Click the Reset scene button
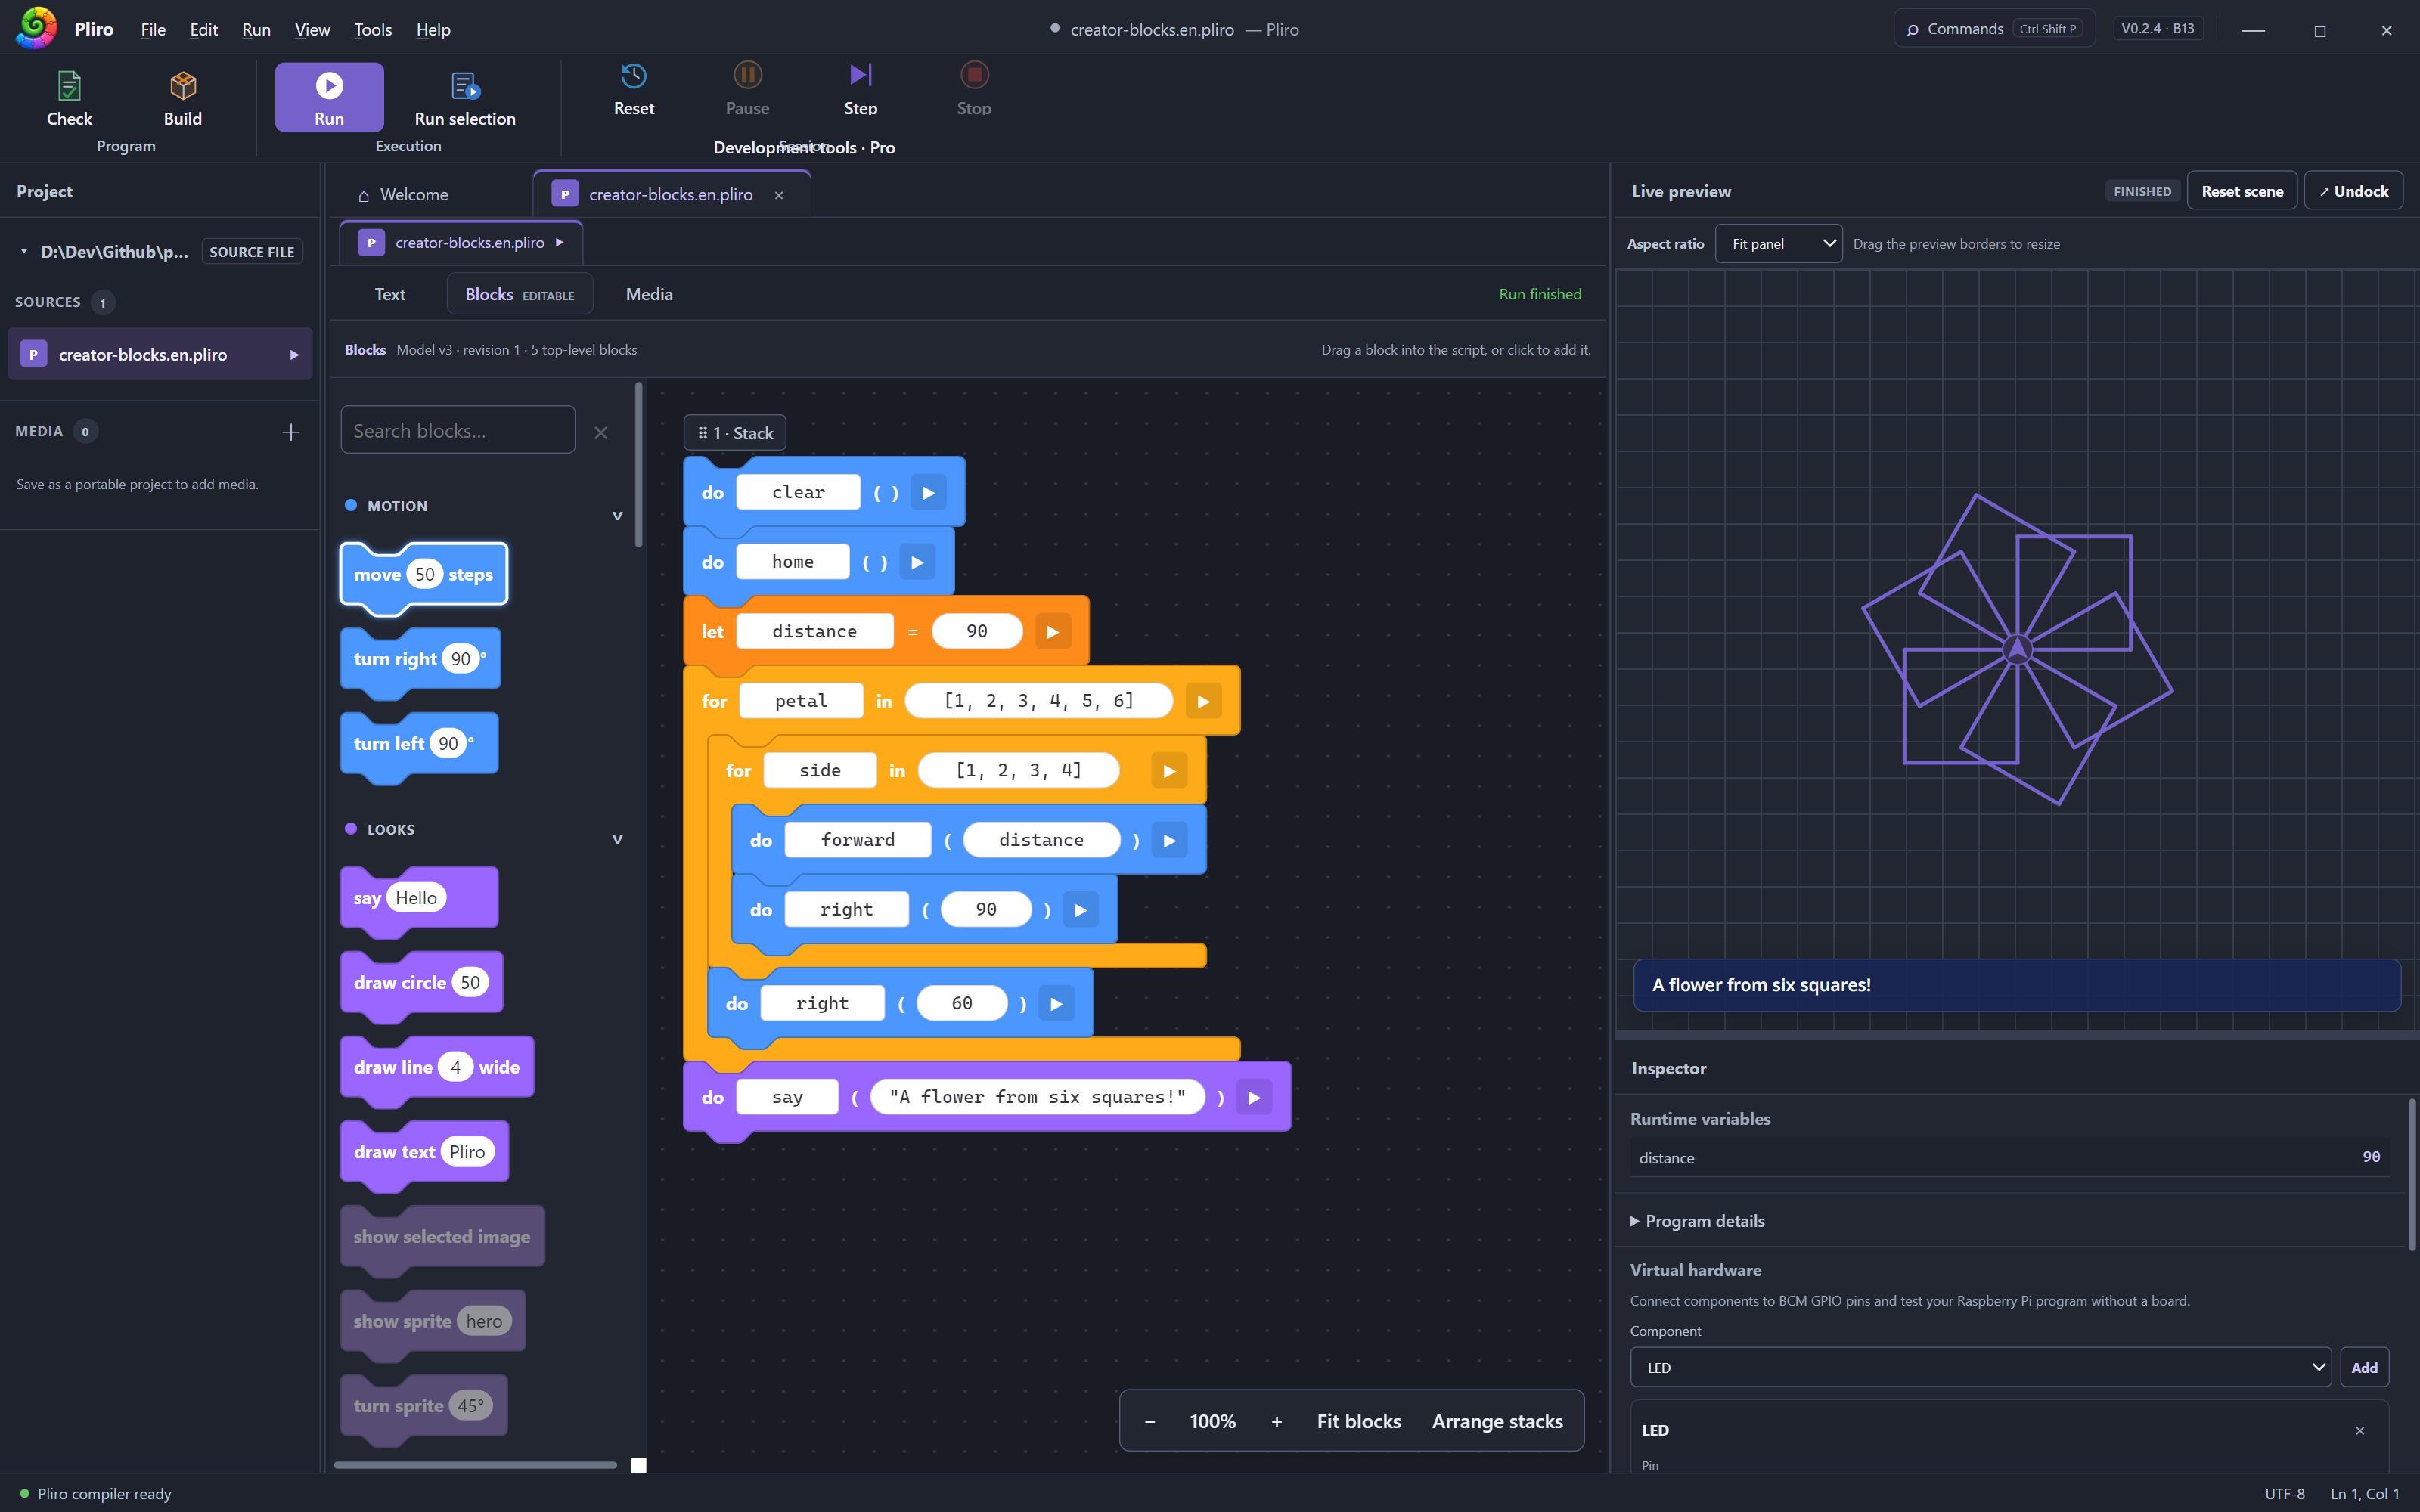 click(2242, 191)
